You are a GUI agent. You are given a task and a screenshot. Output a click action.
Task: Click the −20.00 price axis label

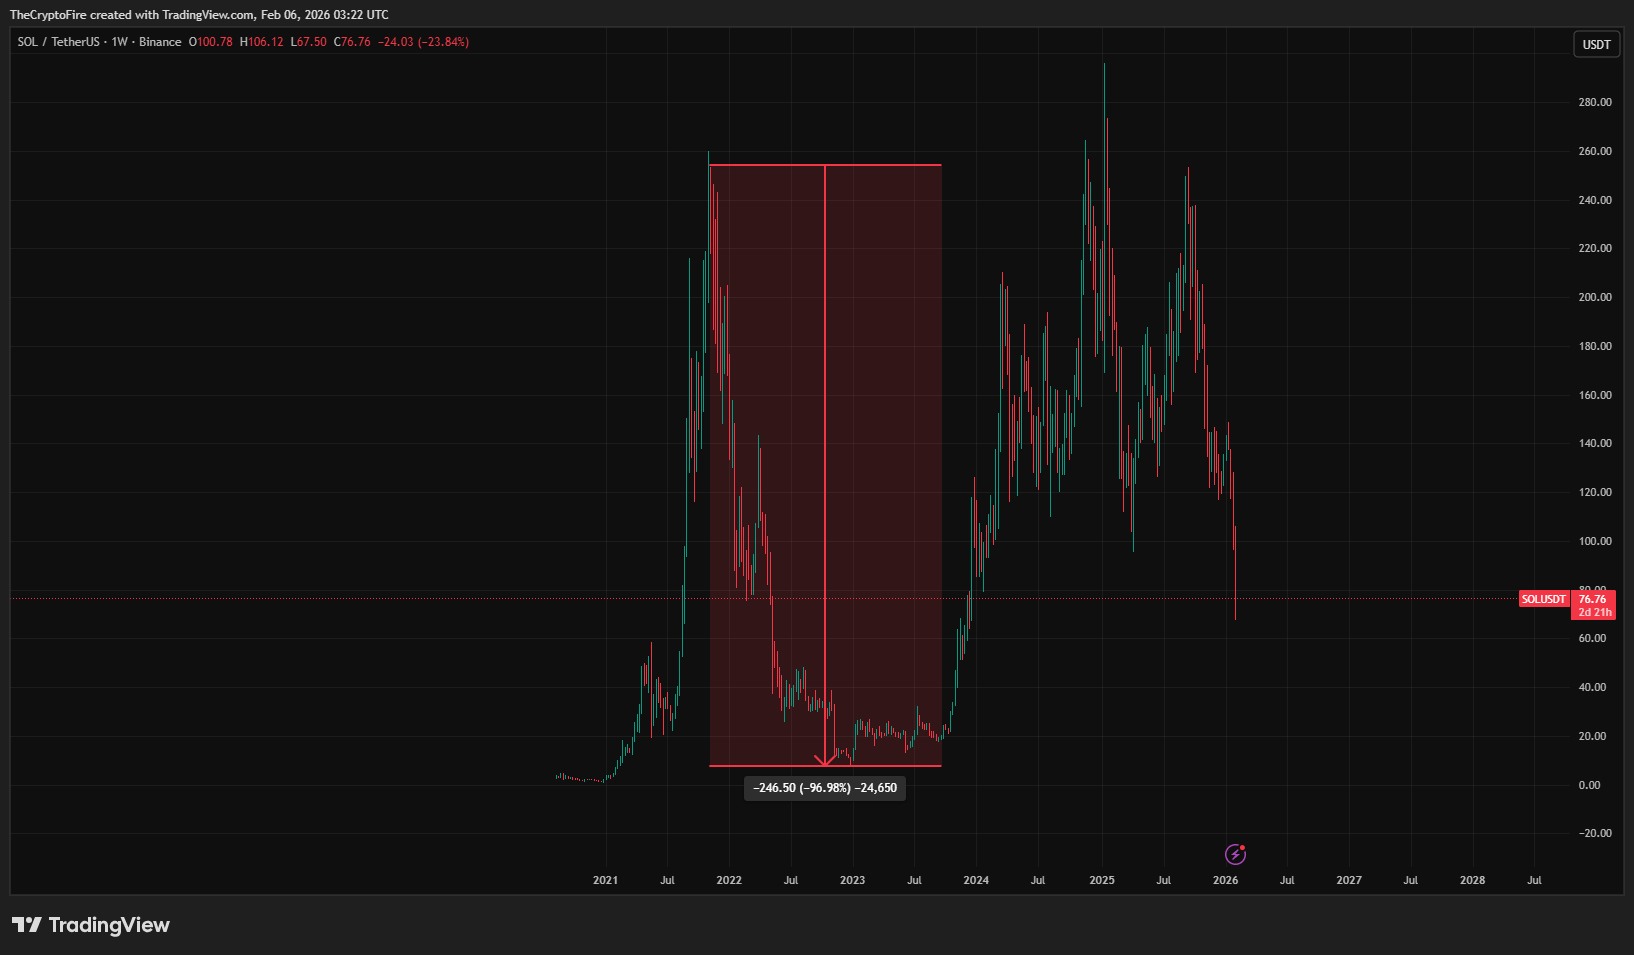pyautogui.click(x=1593, y=833)
